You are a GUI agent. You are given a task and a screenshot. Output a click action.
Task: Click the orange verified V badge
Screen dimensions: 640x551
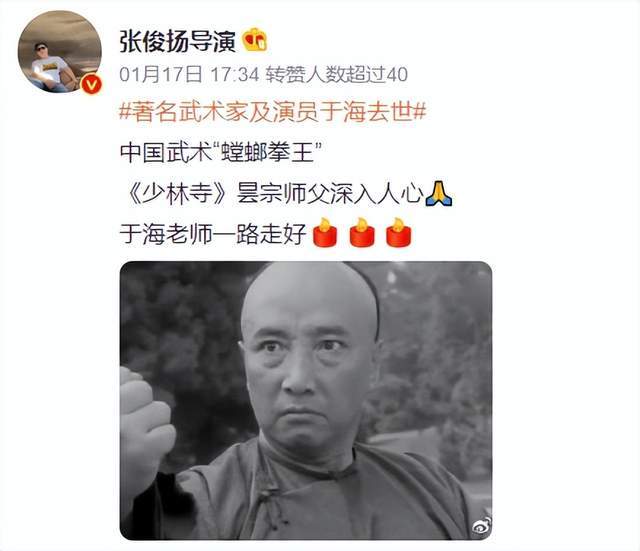[91, 84]
